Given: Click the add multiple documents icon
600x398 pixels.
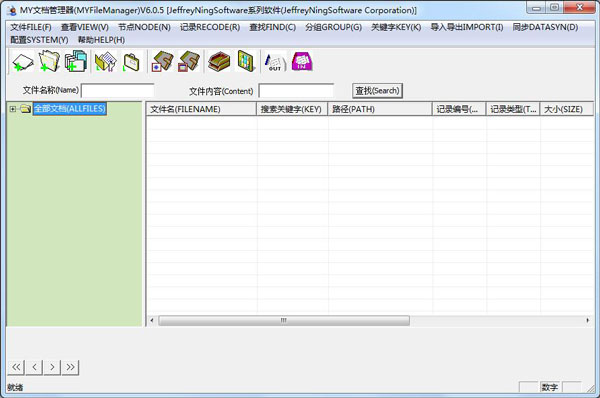Looking at the screenshot, I should pos(76,61).
